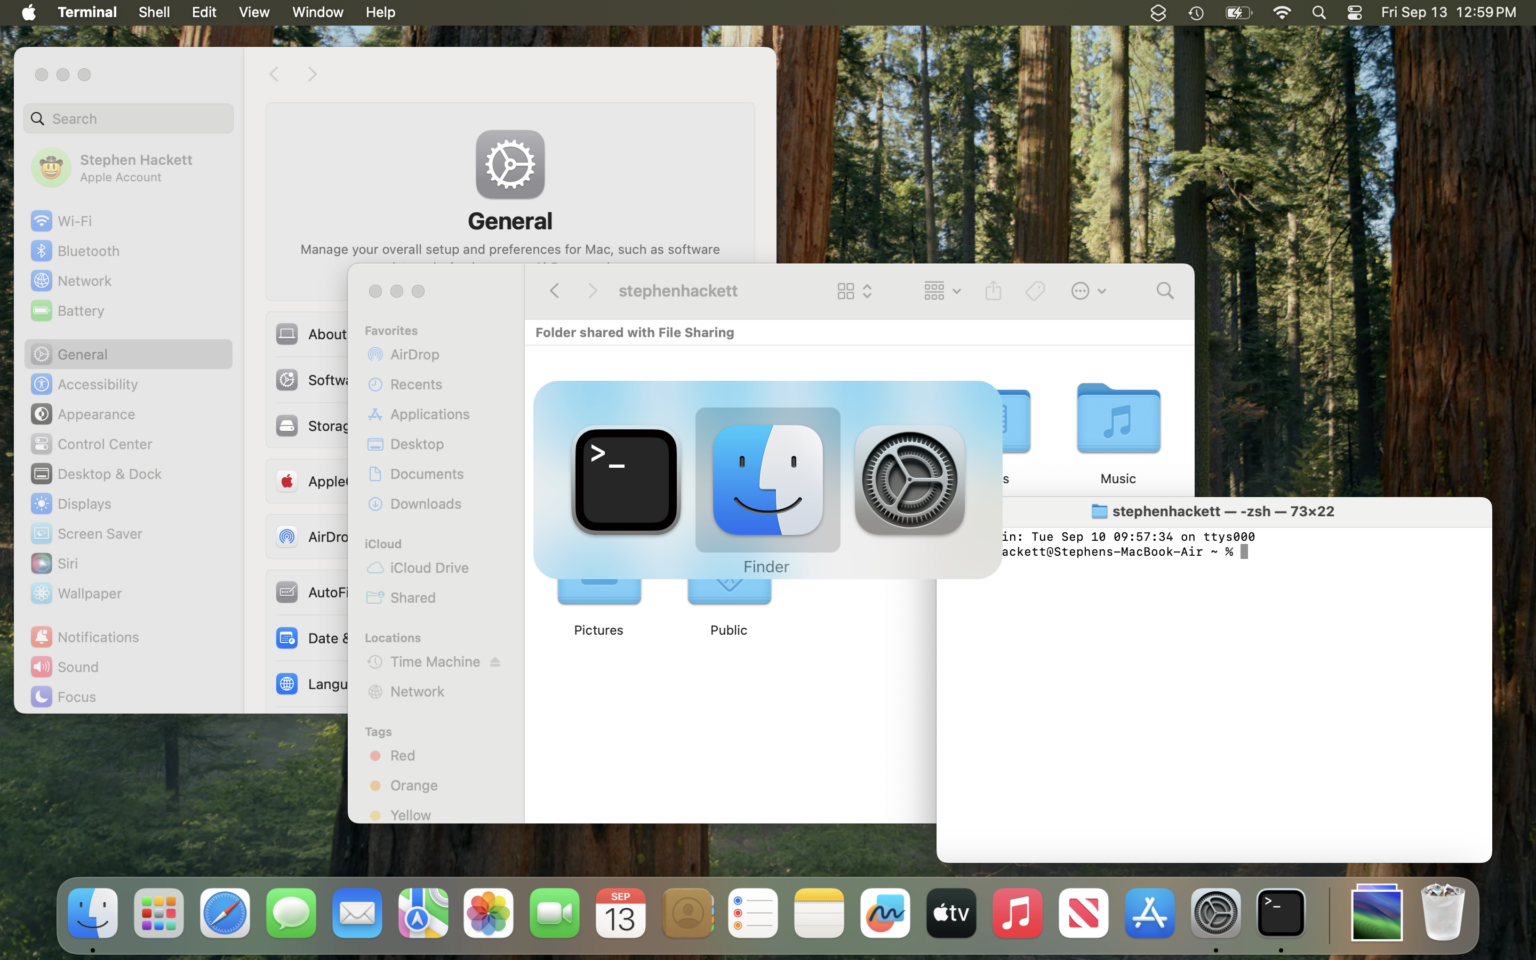
Task: Click the back arrow in the Finder window
Action: 554,290
